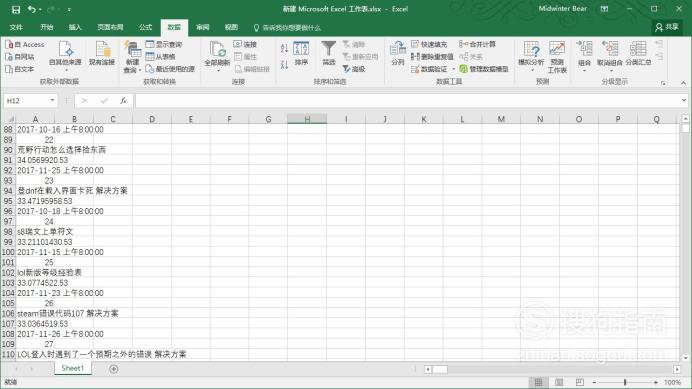The width and height of the screenshot is (692, 389).
Task: Expand the formula bar
Action: (x=684, y=101)
